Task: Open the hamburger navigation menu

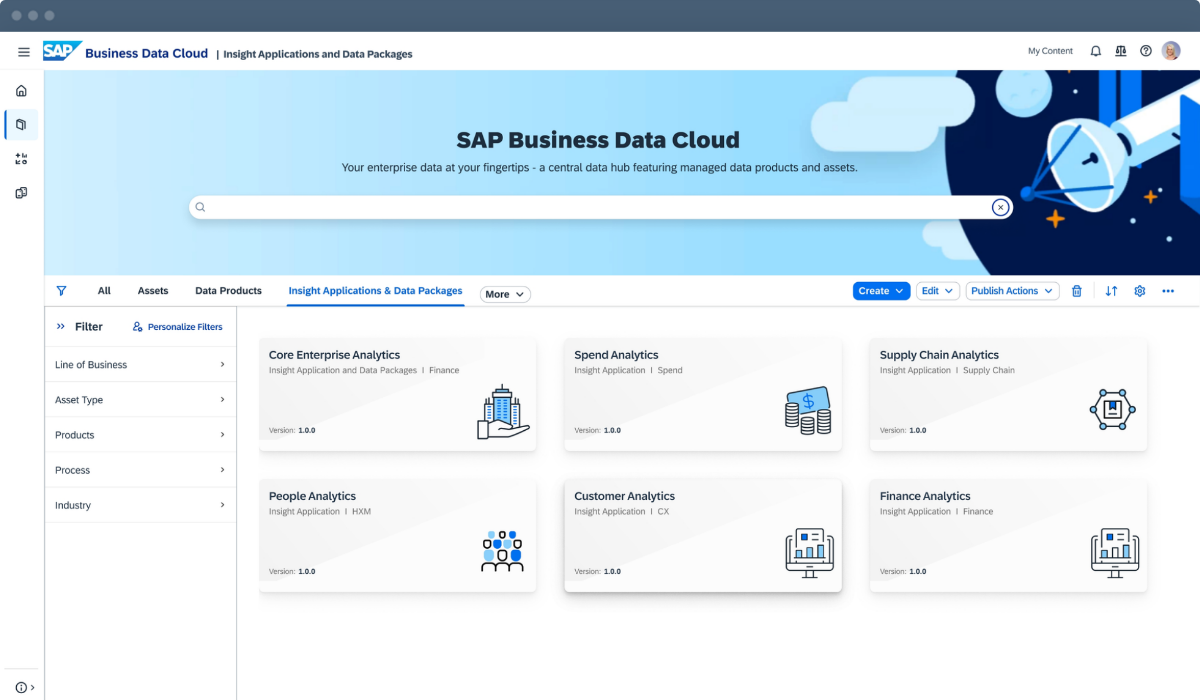Action: pos(24,52)
